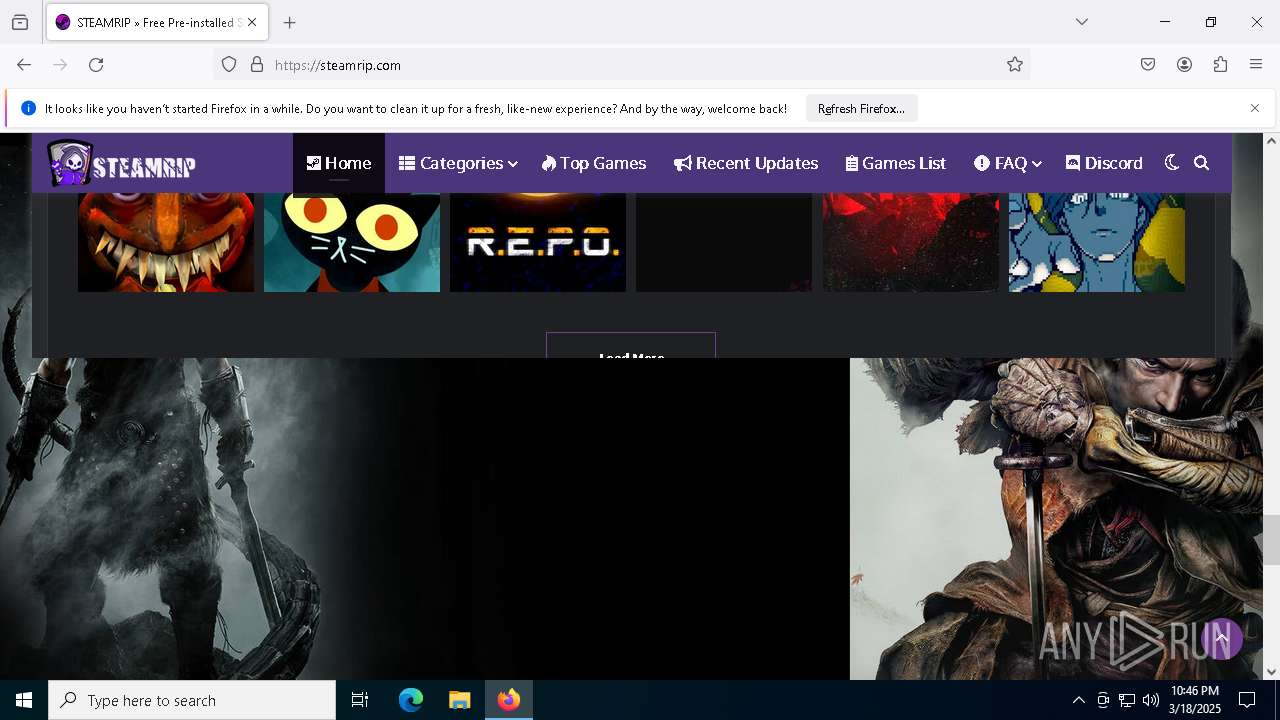Click the SteamRIP logo
The height and width of the screenshot is (720, 1280).
pos(122,163)
